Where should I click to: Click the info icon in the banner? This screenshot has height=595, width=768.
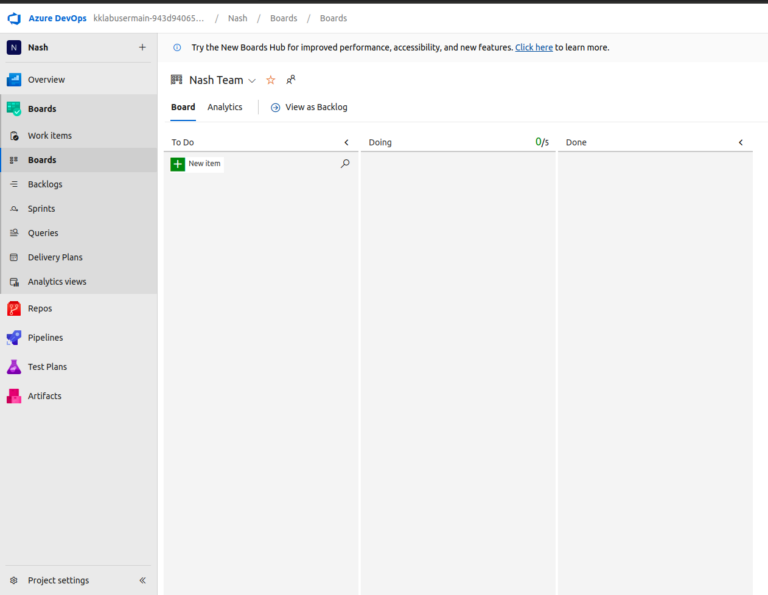[x=177, y=48]
